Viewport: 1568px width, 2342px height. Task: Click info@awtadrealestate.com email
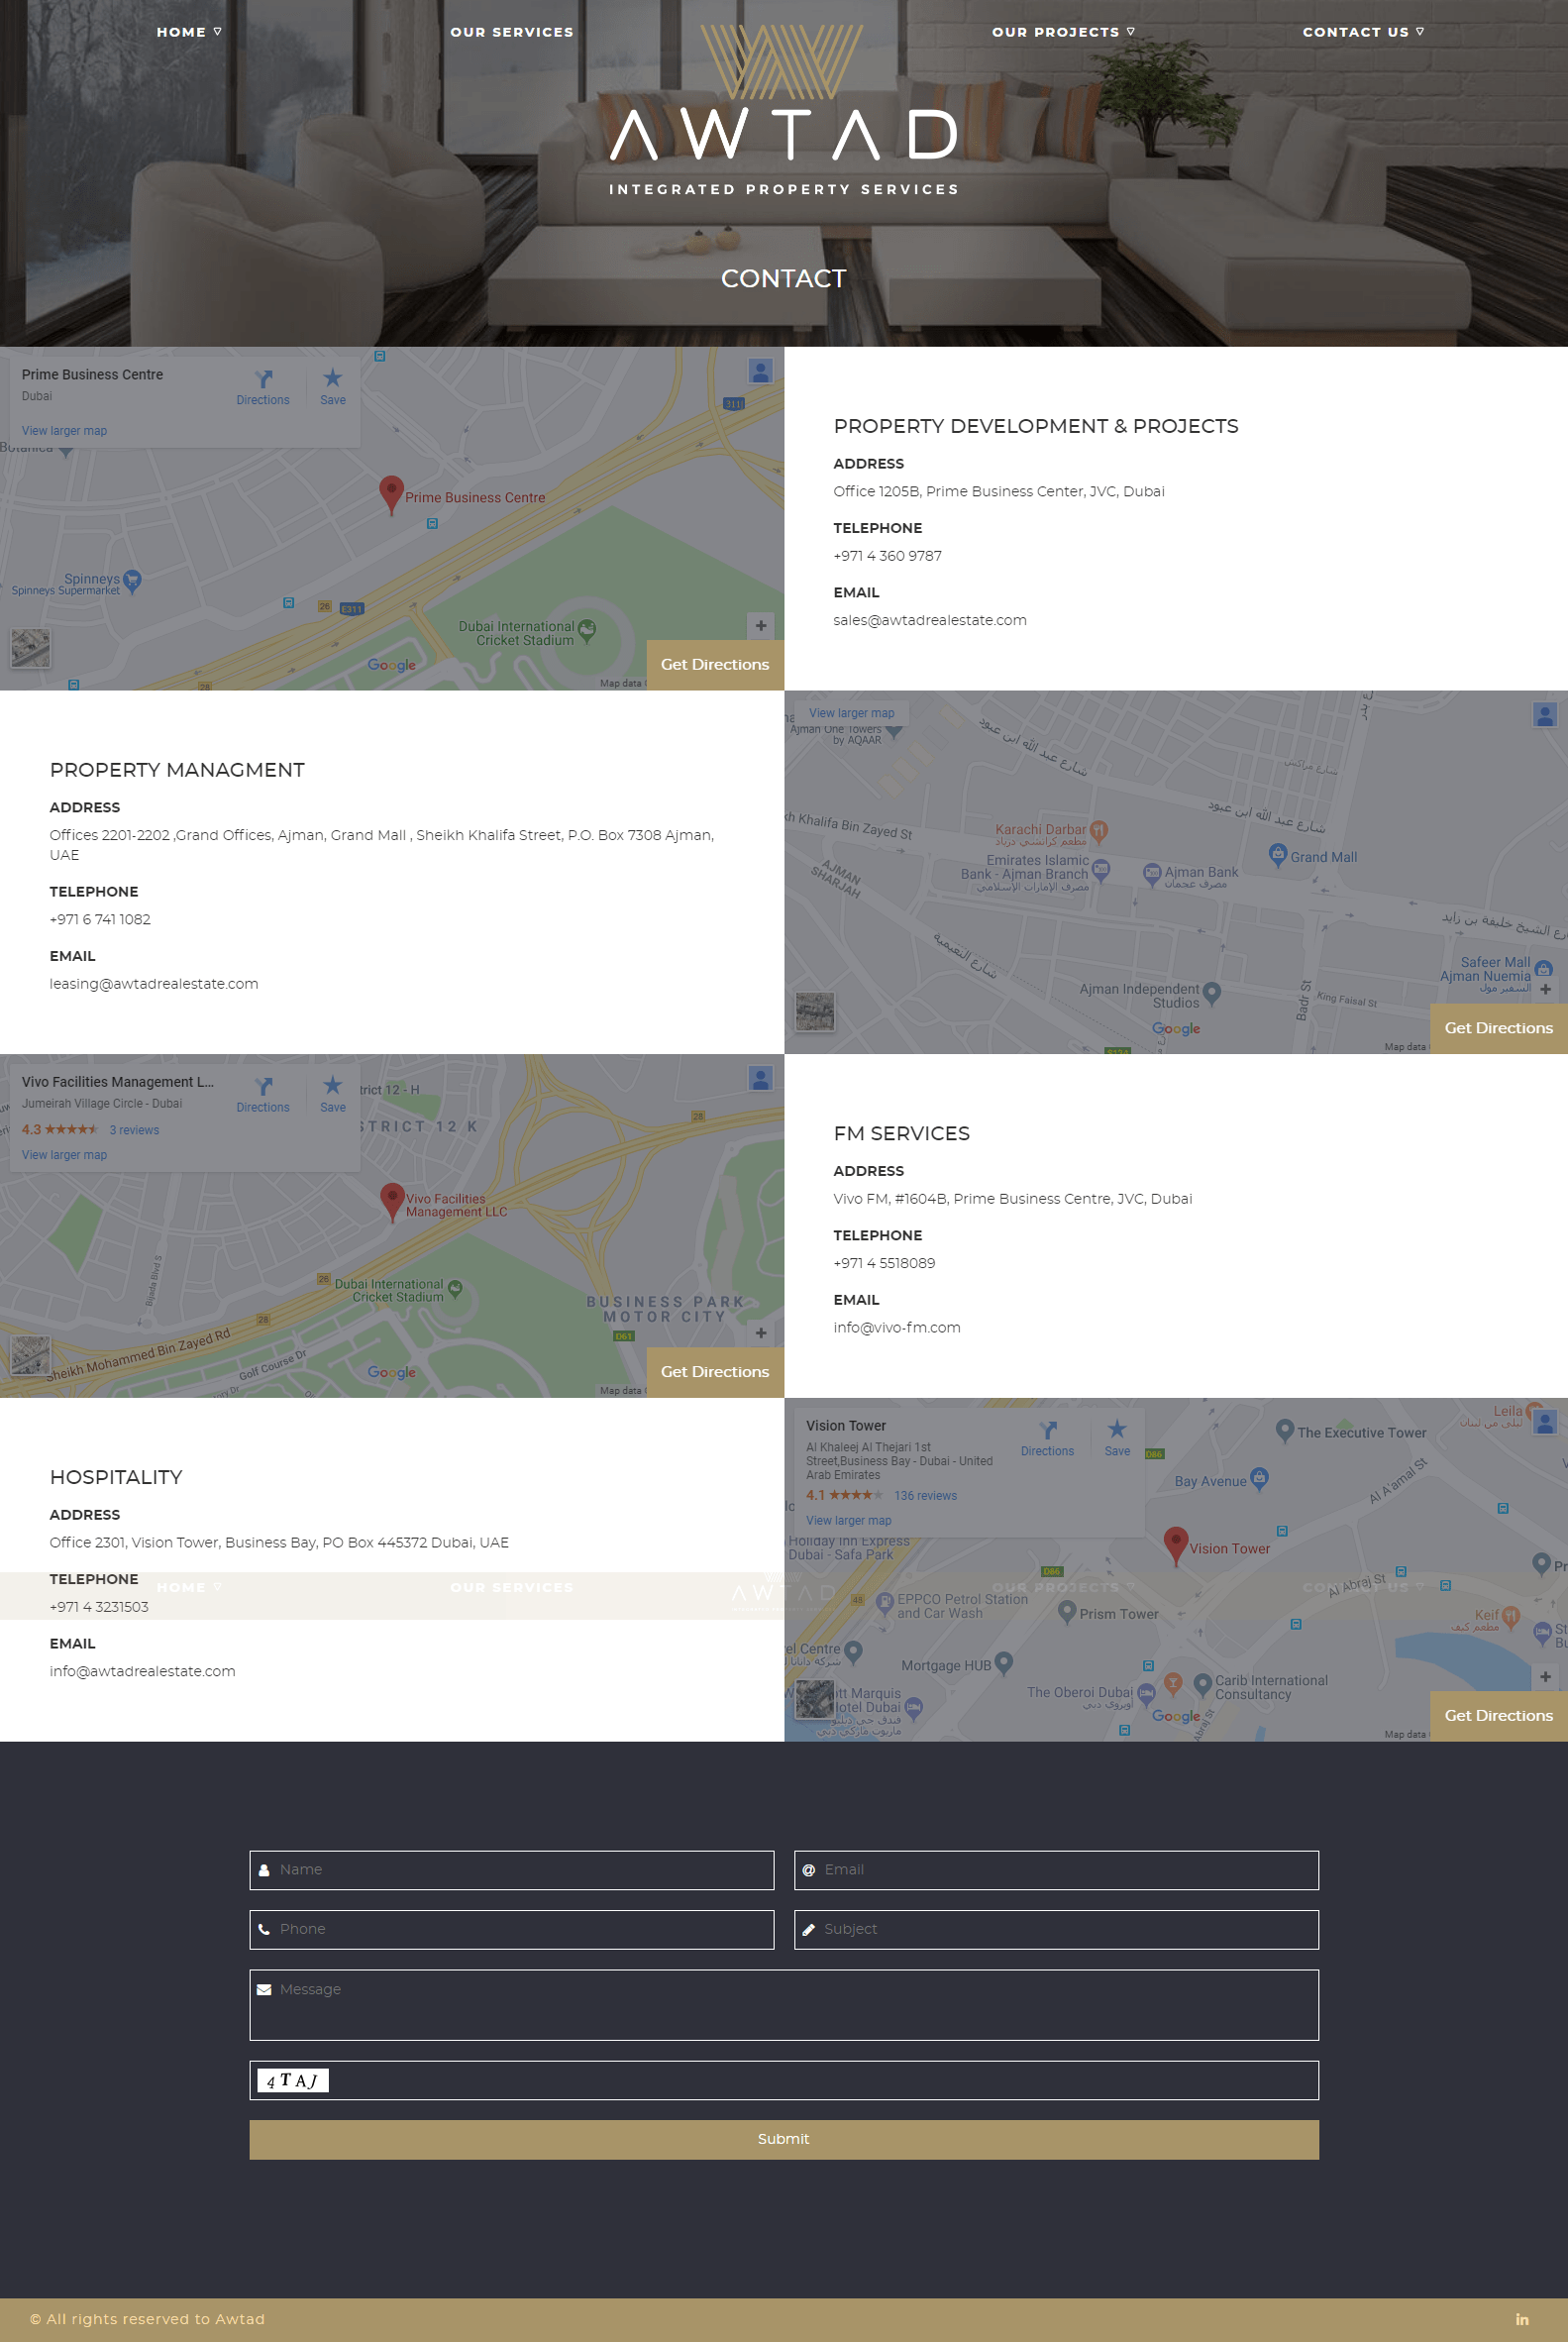[142, 1672]
